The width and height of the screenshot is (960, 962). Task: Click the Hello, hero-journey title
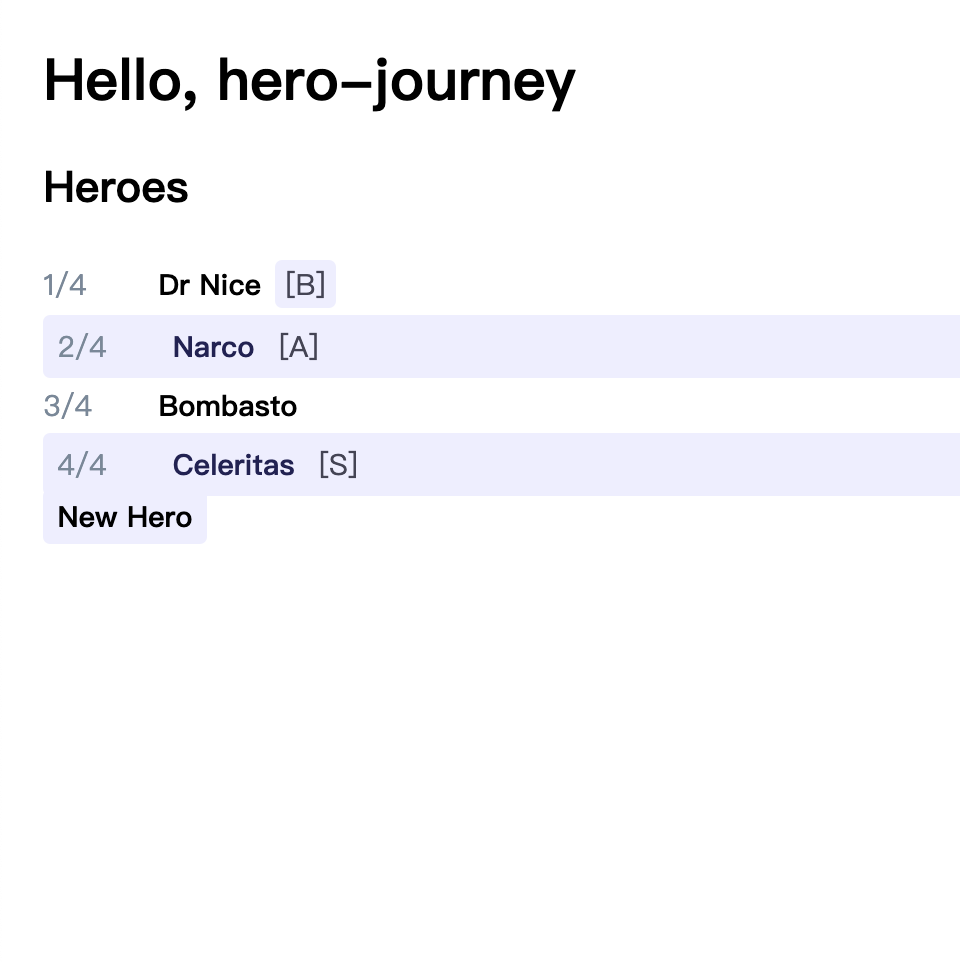[310, 82]
